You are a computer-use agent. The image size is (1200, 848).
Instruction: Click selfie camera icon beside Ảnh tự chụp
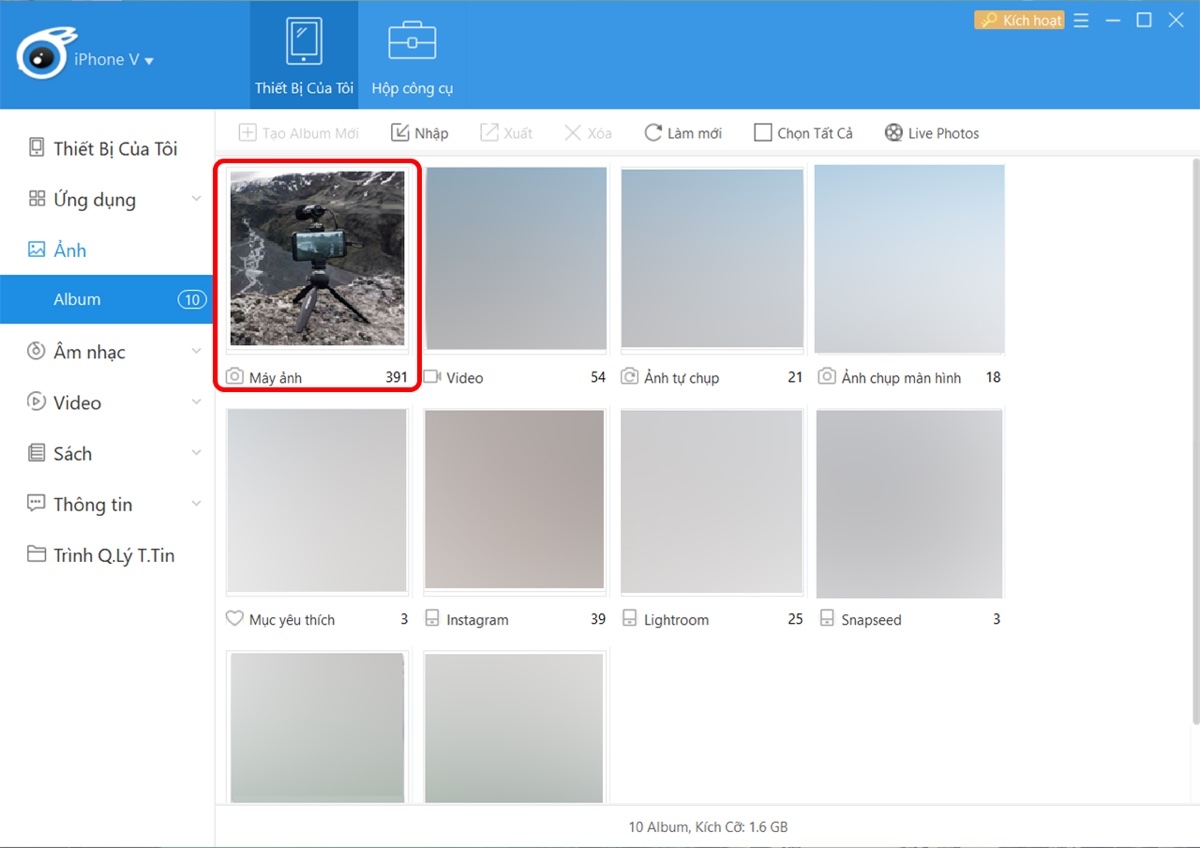pyautogui.click(x=630, y=377)
